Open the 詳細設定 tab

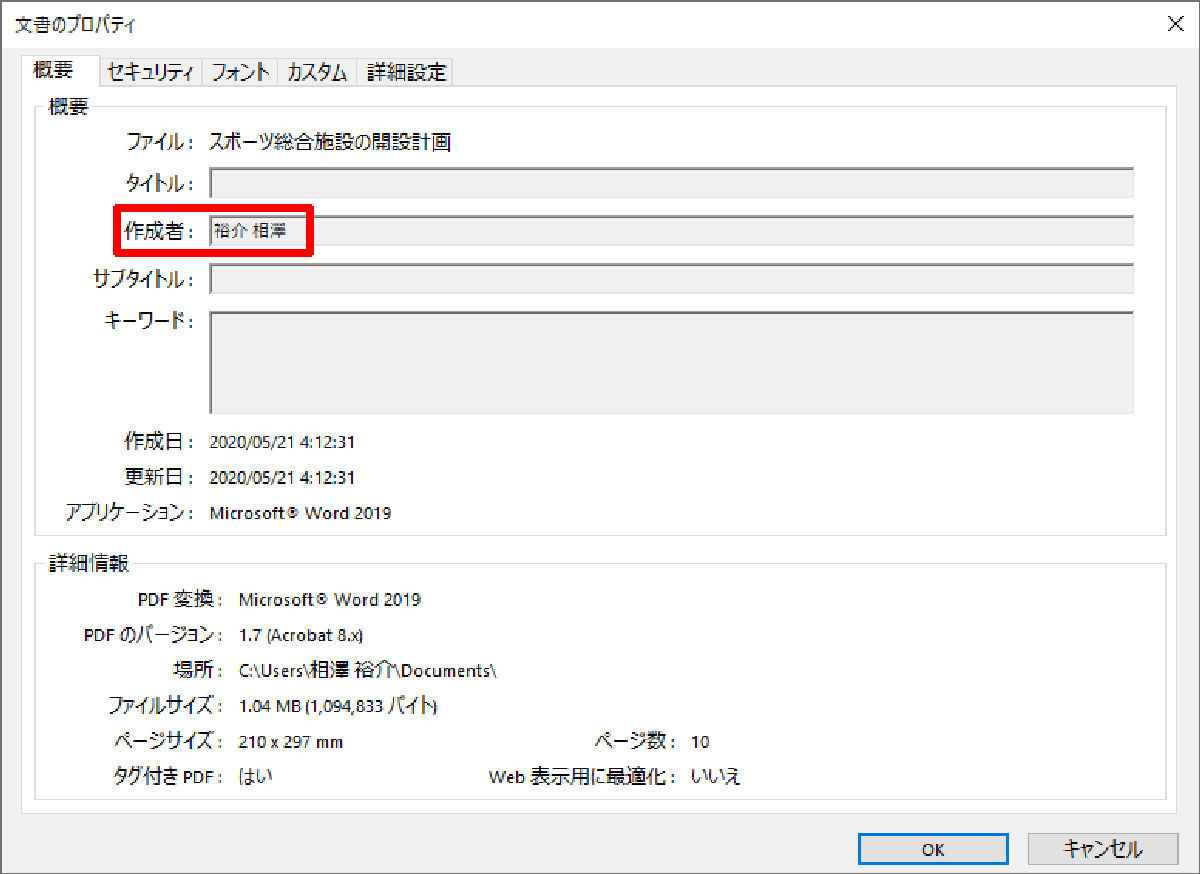point(405,72)
